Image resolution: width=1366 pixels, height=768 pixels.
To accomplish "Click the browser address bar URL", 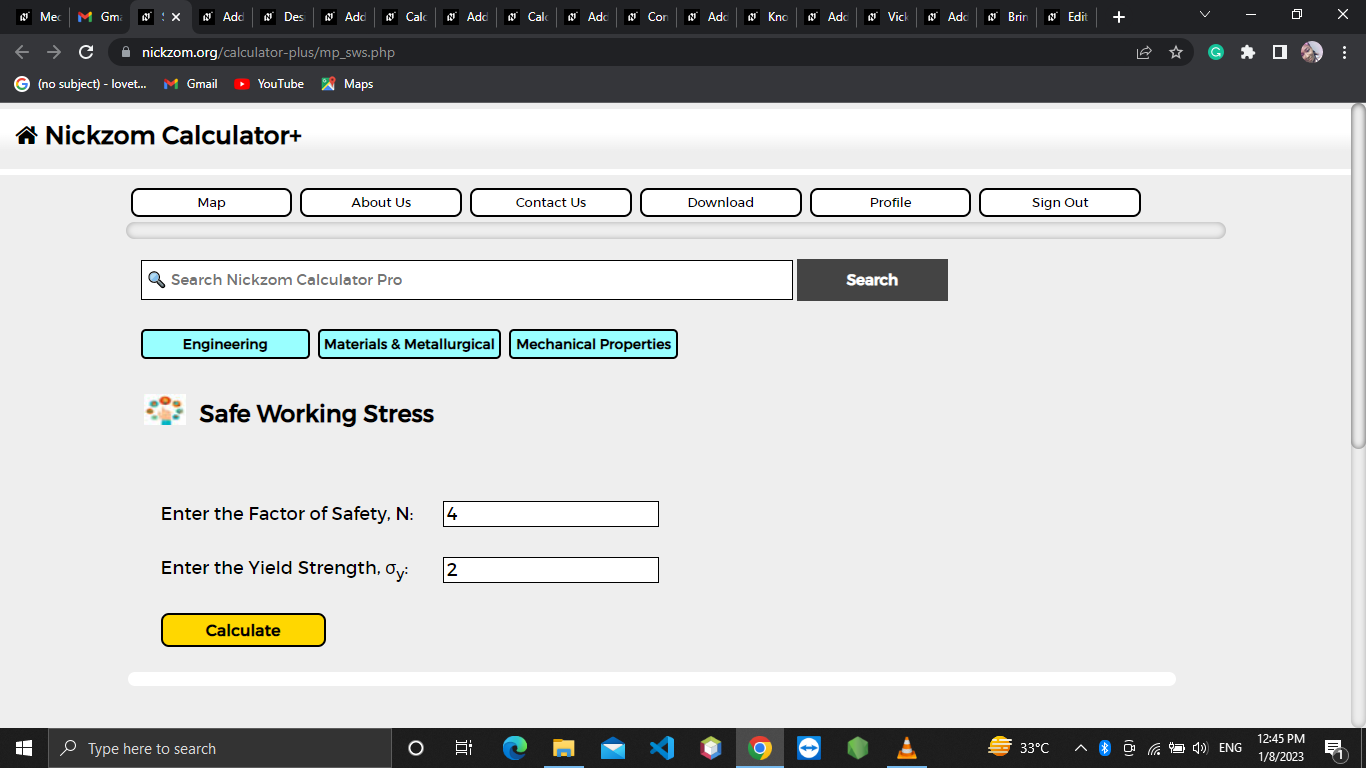I will click(268, 52).
